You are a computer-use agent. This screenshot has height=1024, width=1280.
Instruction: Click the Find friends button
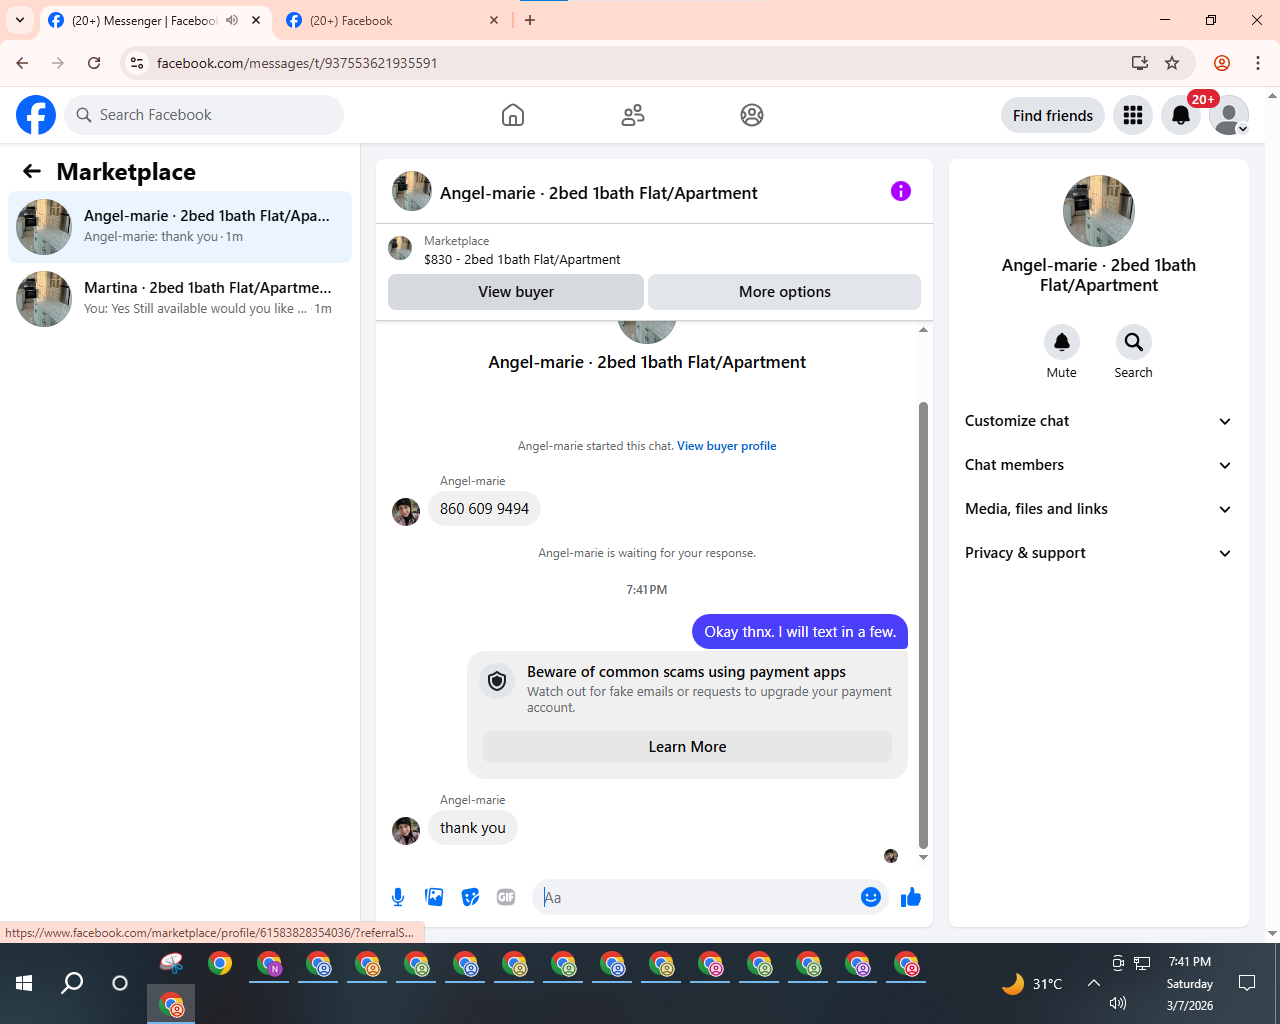pyautogui.click(x=1053, y=115)
